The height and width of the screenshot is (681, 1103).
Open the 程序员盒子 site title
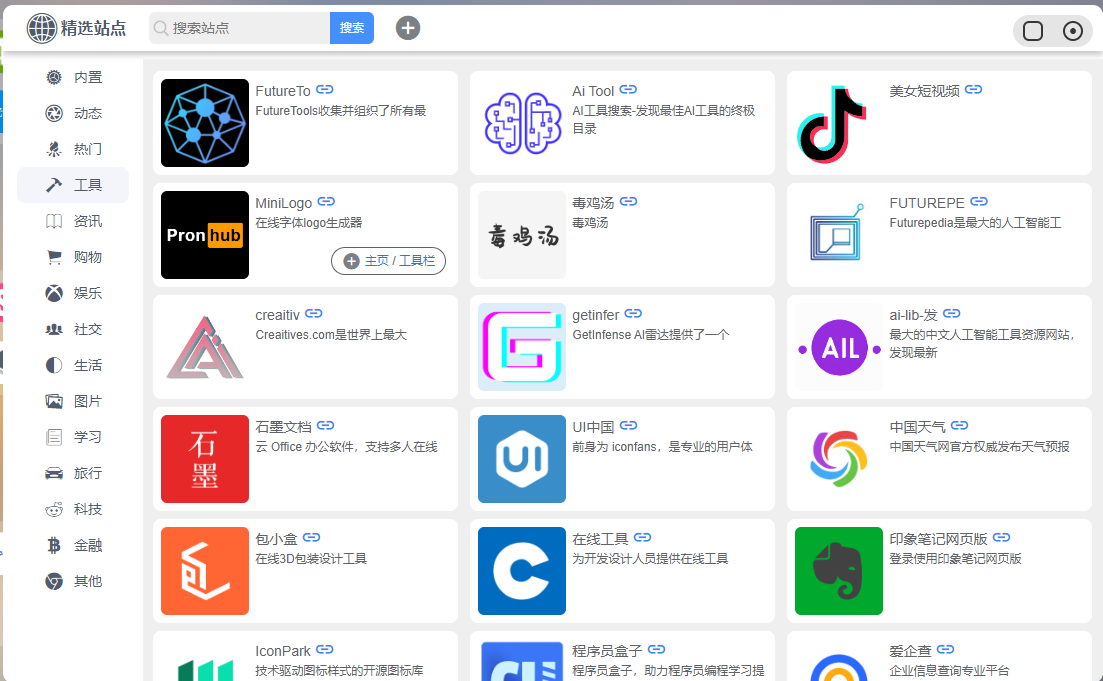tap(607, 651)
